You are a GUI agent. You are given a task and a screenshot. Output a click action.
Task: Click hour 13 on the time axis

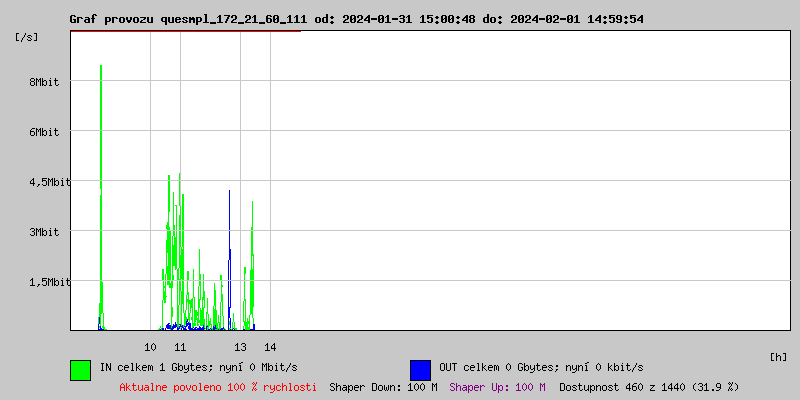(x=240, y=347)
